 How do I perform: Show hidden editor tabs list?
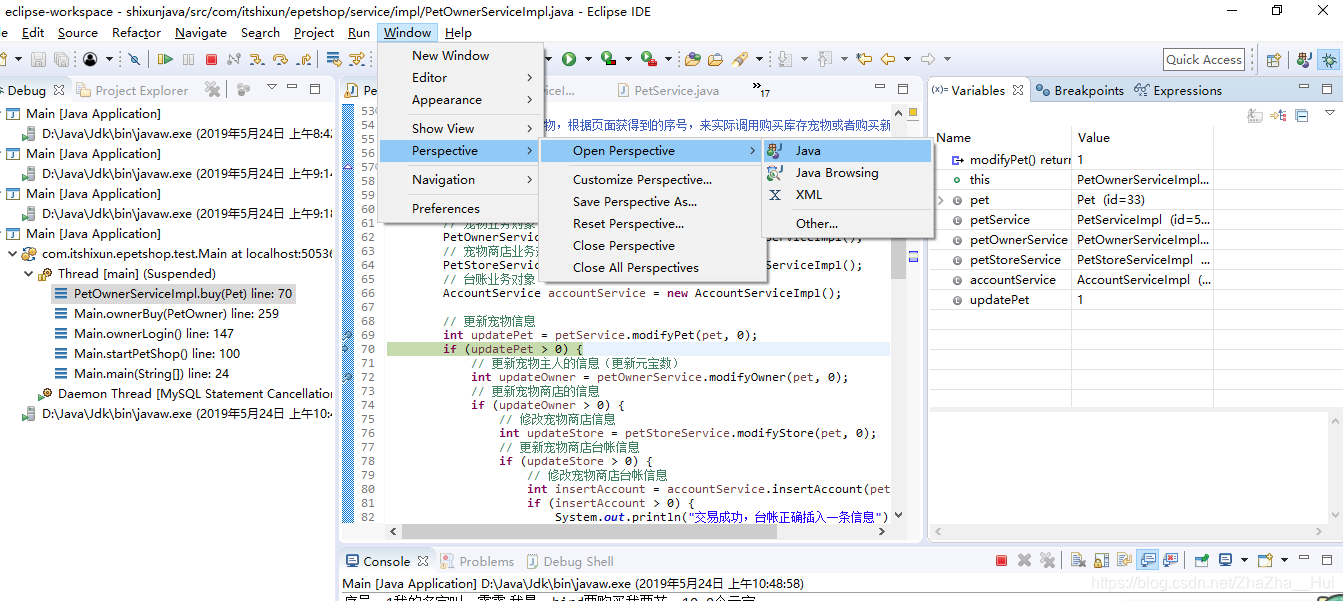[x=761, y=89]
